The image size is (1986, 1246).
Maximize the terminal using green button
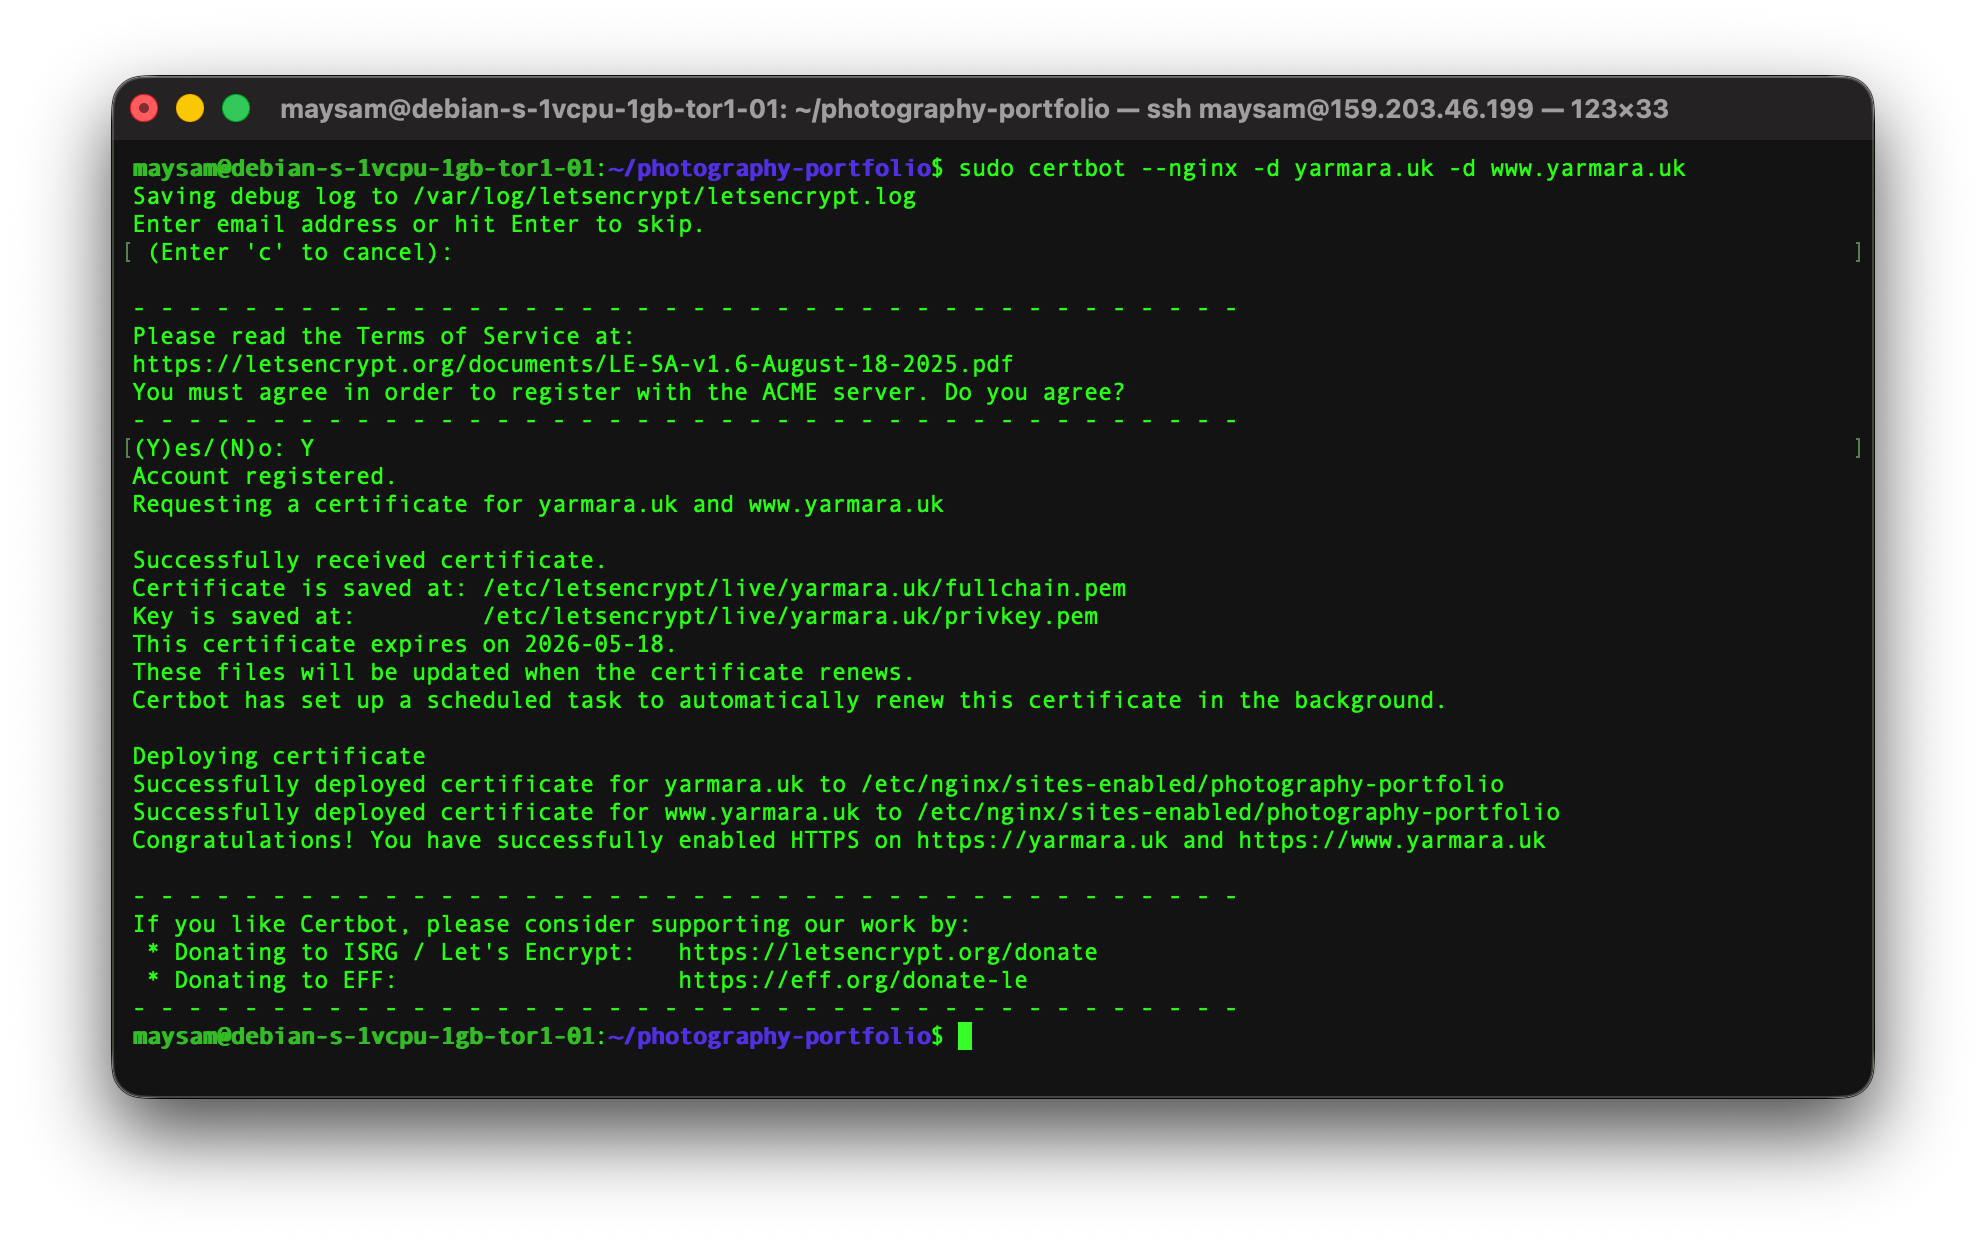click(x=236, y=108)
